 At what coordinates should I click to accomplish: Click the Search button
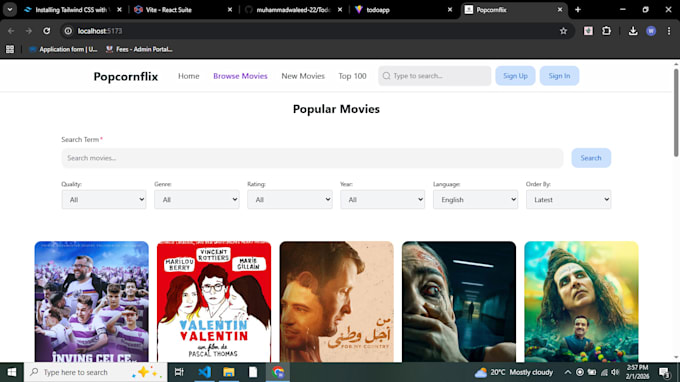click(x=591, y=158)
